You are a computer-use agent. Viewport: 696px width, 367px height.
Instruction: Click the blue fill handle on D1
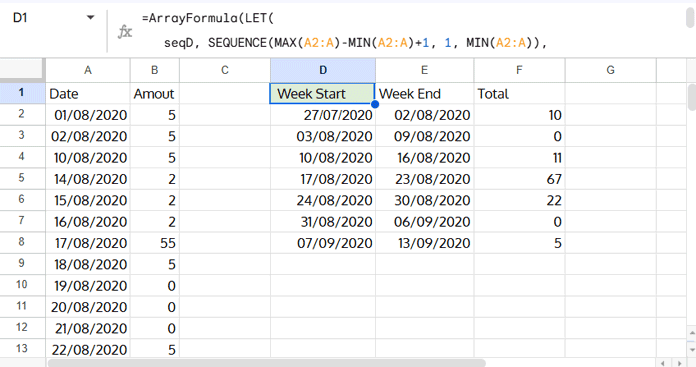pos(375,104)
